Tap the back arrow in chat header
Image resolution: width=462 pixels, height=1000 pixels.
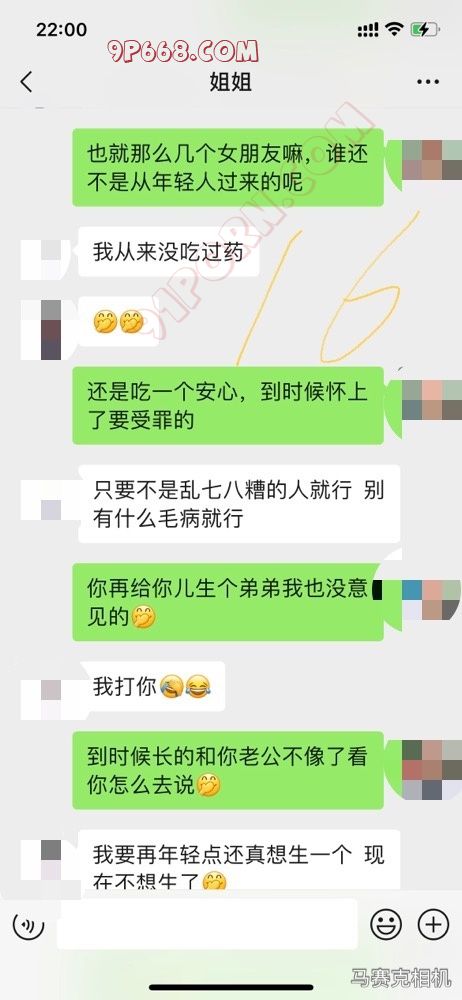[26, 82]
